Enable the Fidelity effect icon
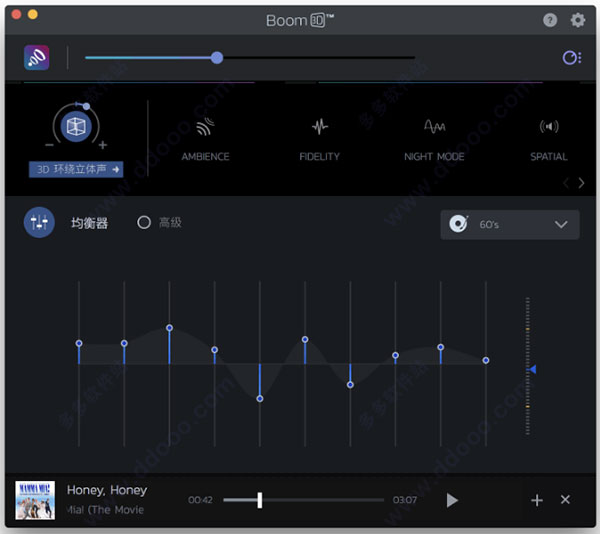This screenshot has height=534, width=600. point(320,127)
